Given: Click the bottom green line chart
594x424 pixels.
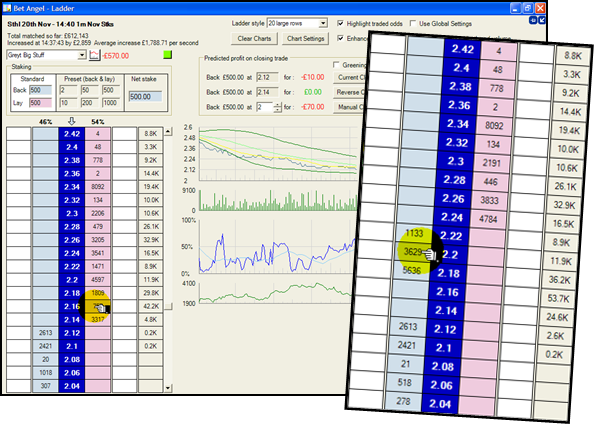Looking at the screenshot, I should click(x=278, y=293).
